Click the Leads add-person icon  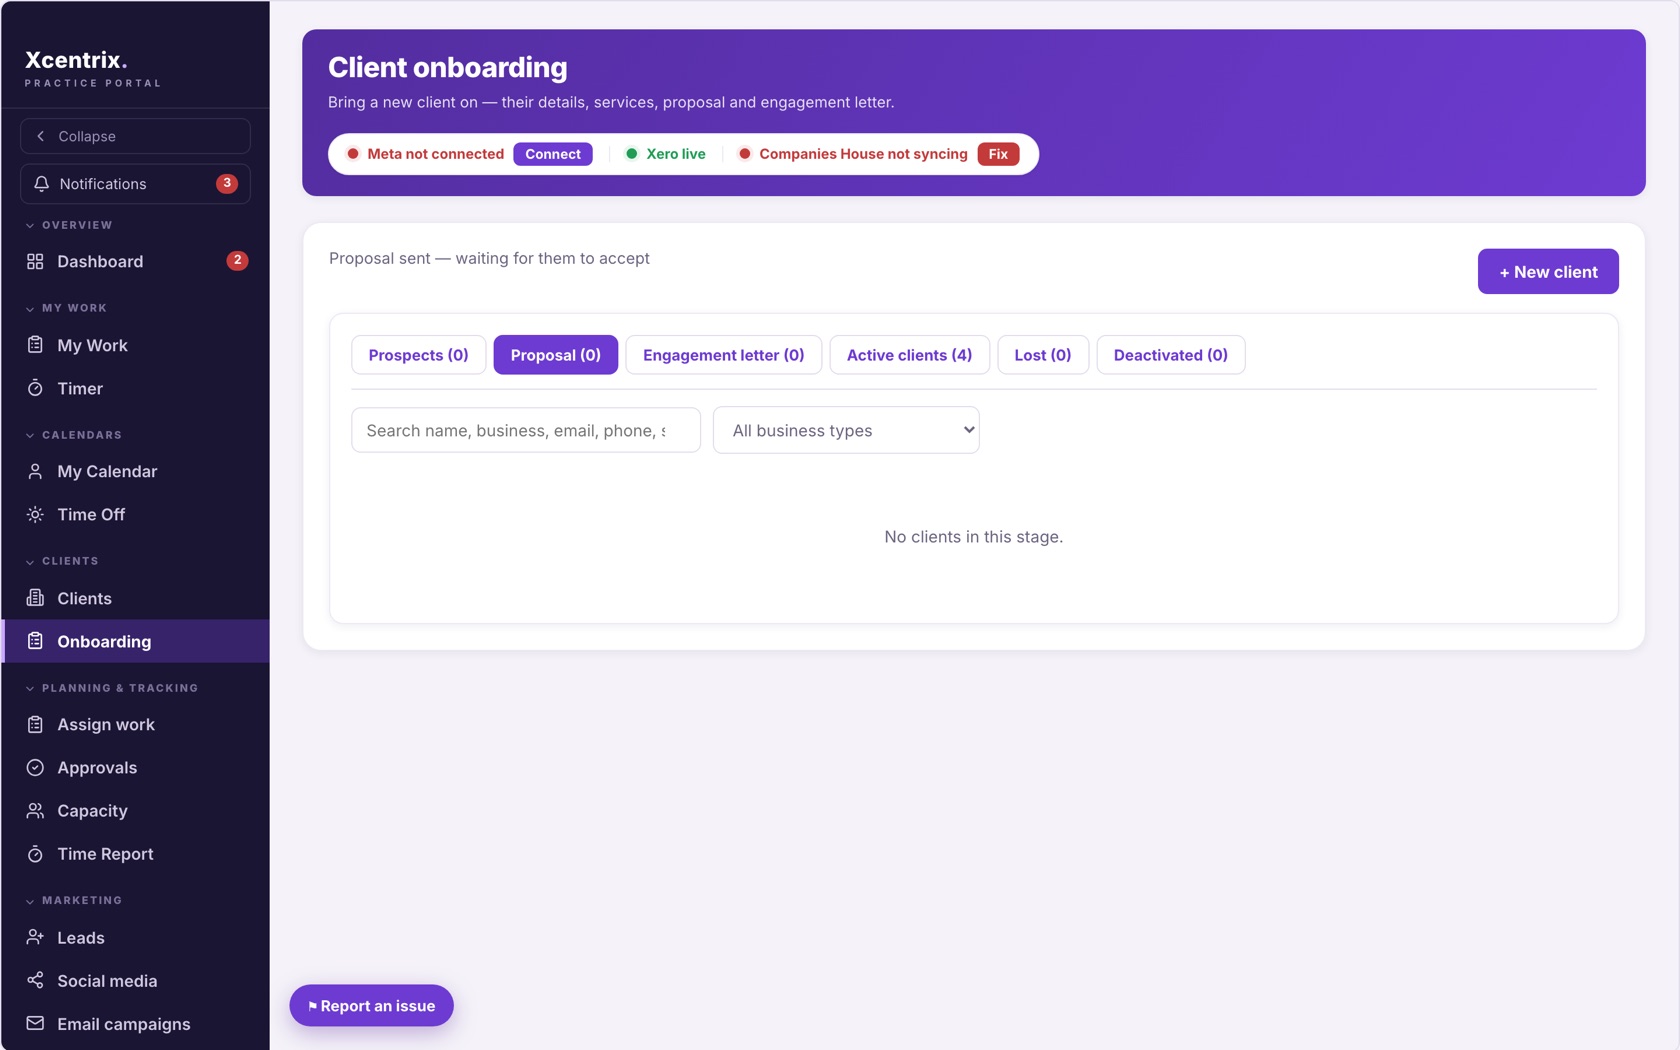(x=35, y=937)
